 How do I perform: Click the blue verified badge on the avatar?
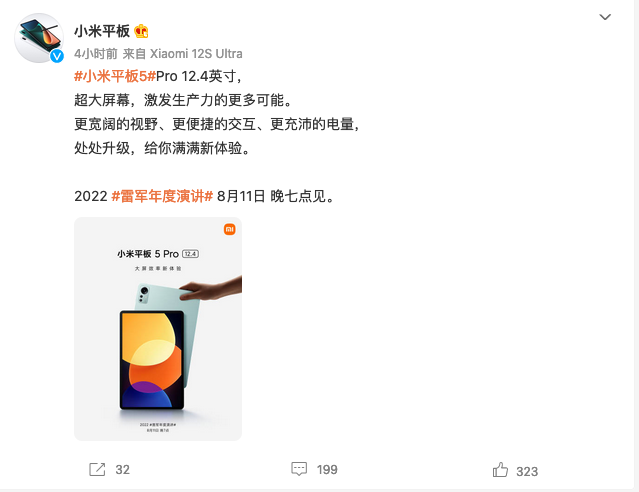point(57,56)
